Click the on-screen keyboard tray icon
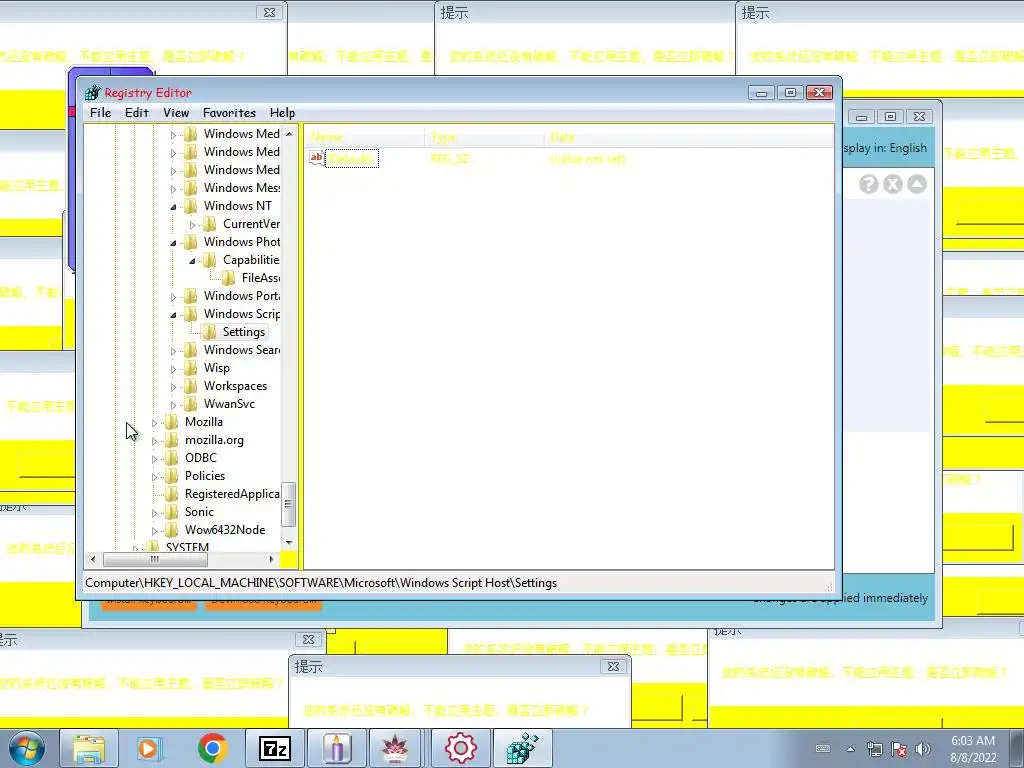Viewport: 1024px width, 768px height. pyautogui.click(x=824, y=749)
